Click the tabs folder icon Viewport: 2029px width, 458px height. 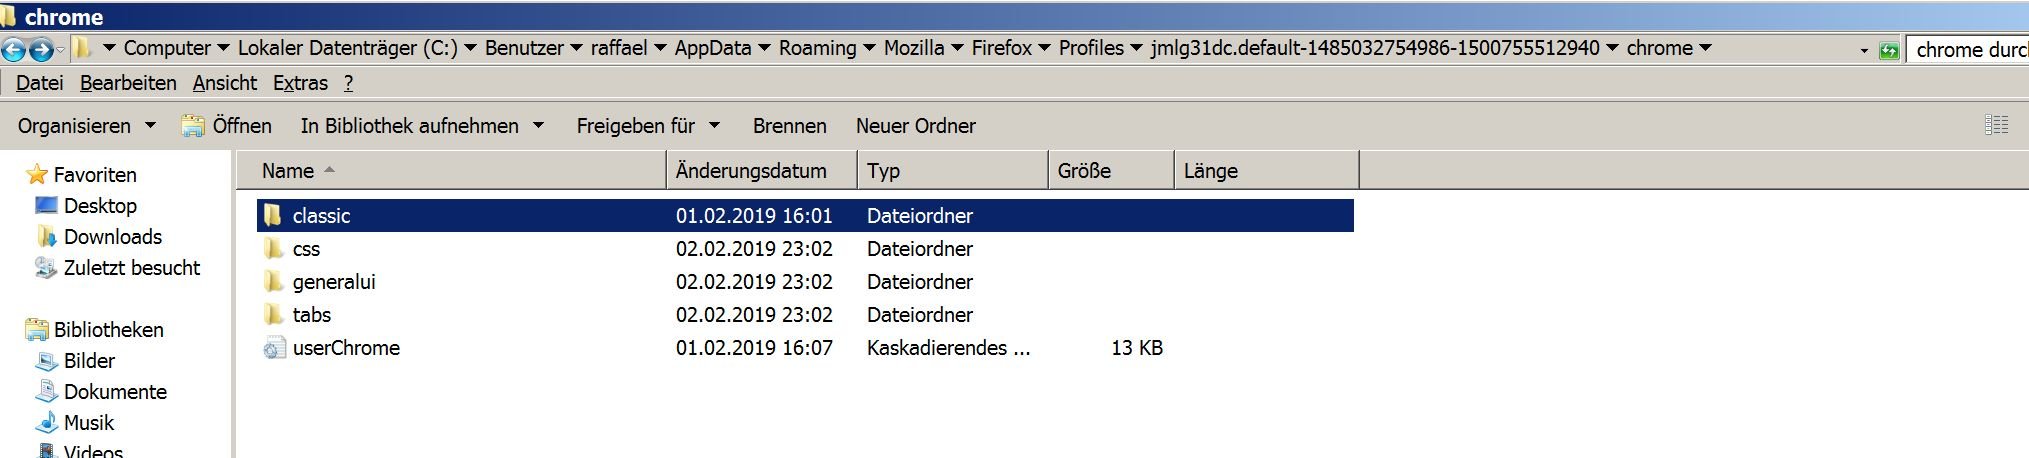pos(273,315)
